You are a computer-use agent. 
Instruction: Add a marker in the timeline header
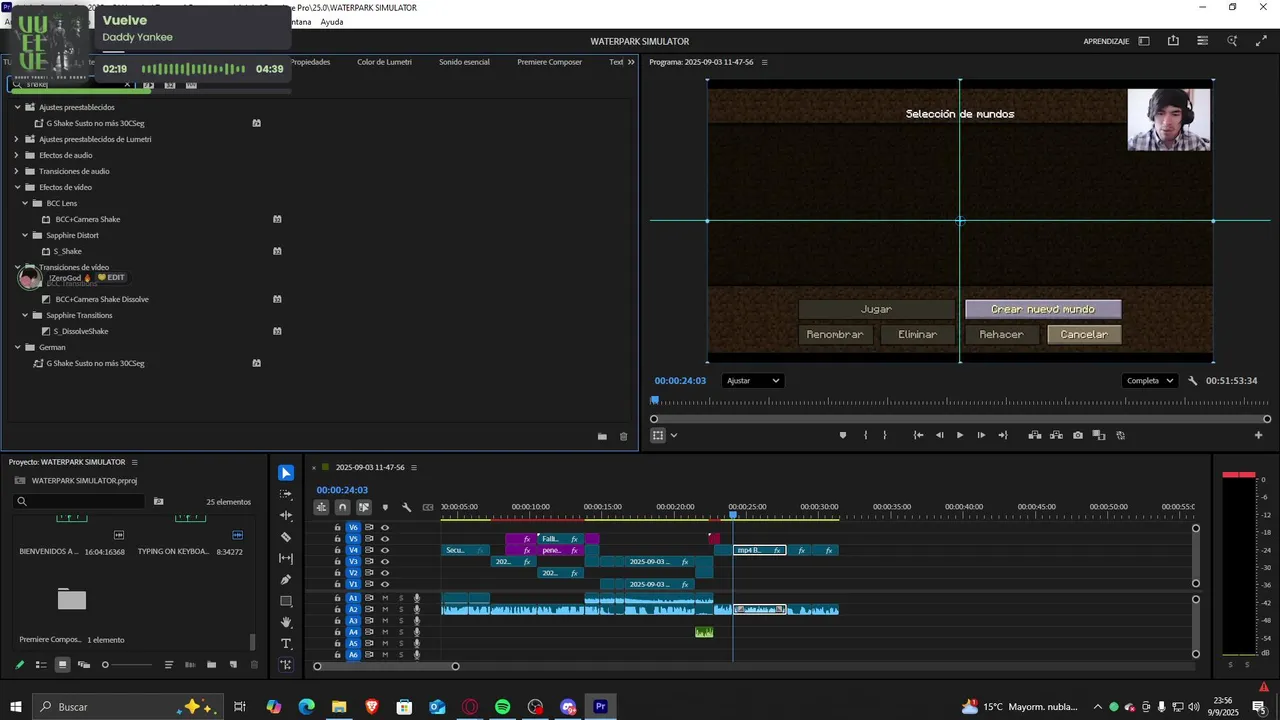[385, 507]
